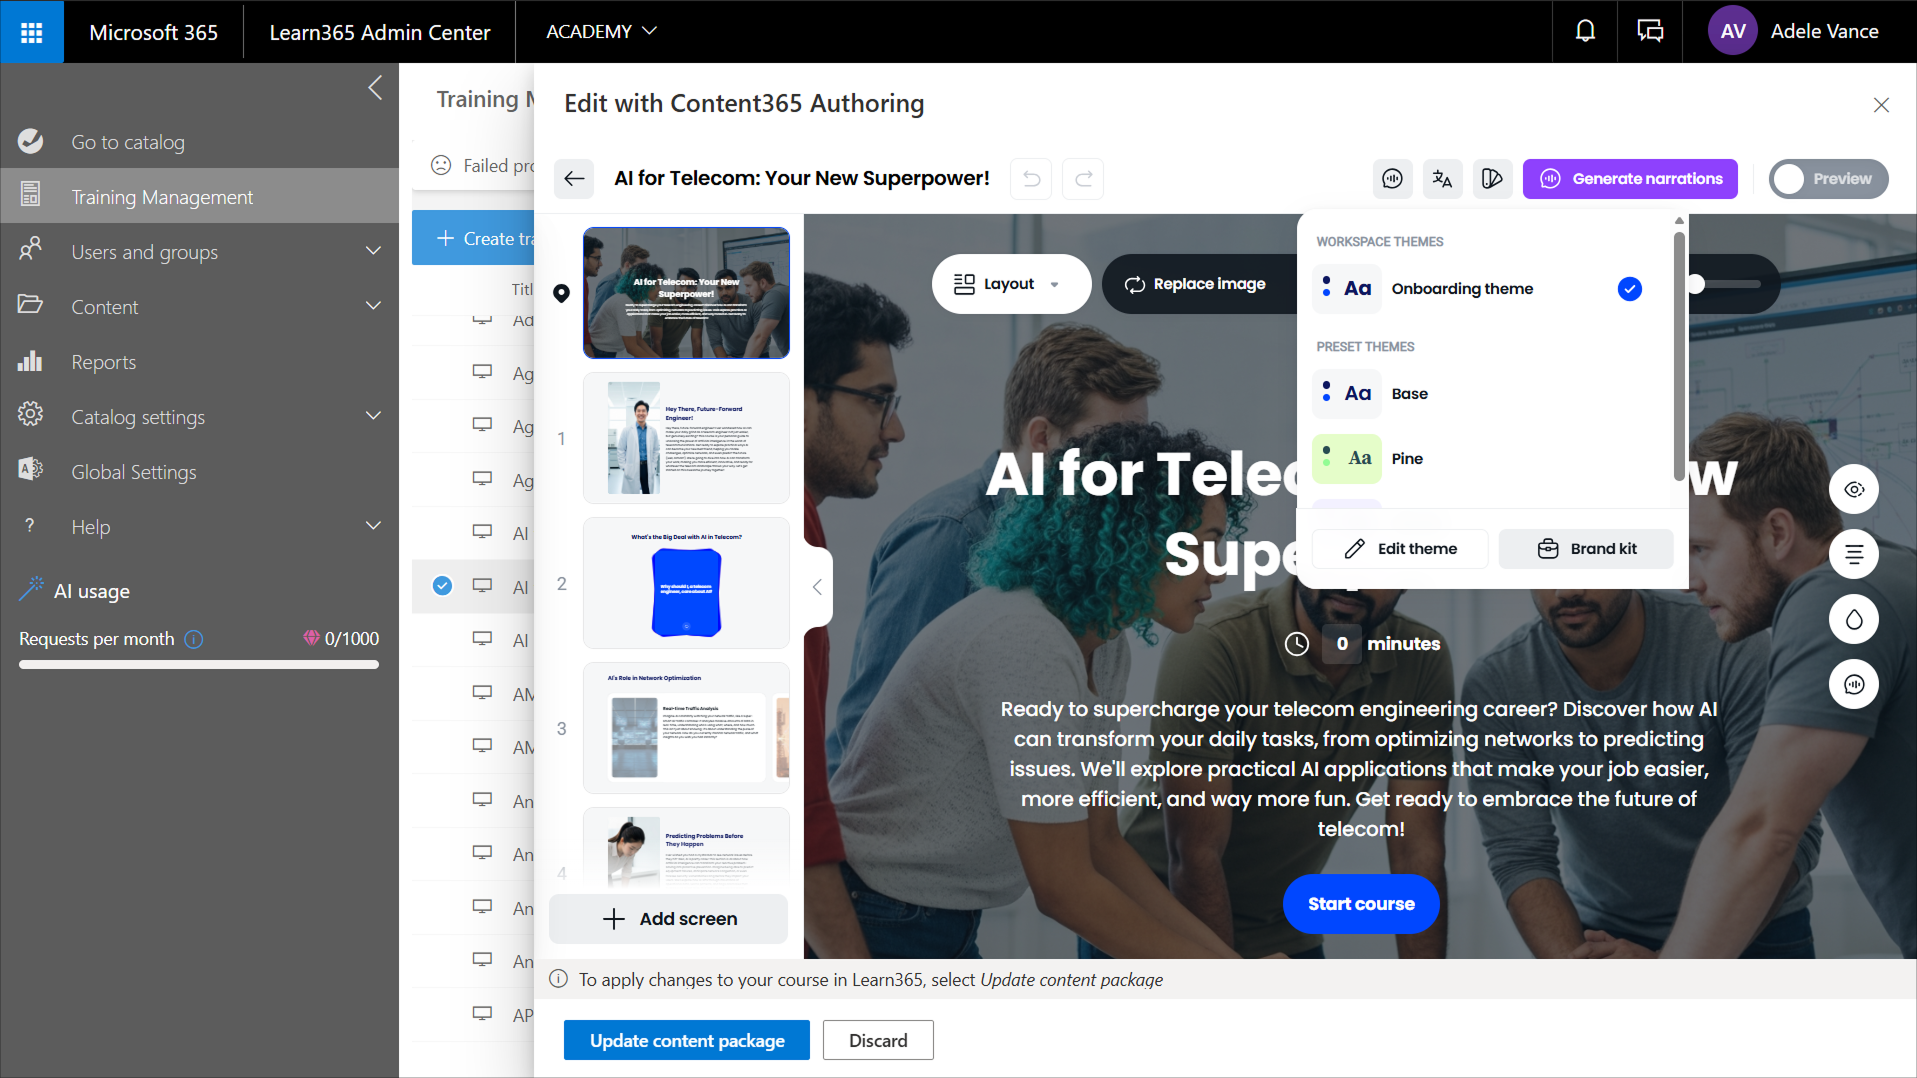Screen dimensions: 1917x1078
Task: Open the visibility eye icon panel
Action: point(1854,490)
